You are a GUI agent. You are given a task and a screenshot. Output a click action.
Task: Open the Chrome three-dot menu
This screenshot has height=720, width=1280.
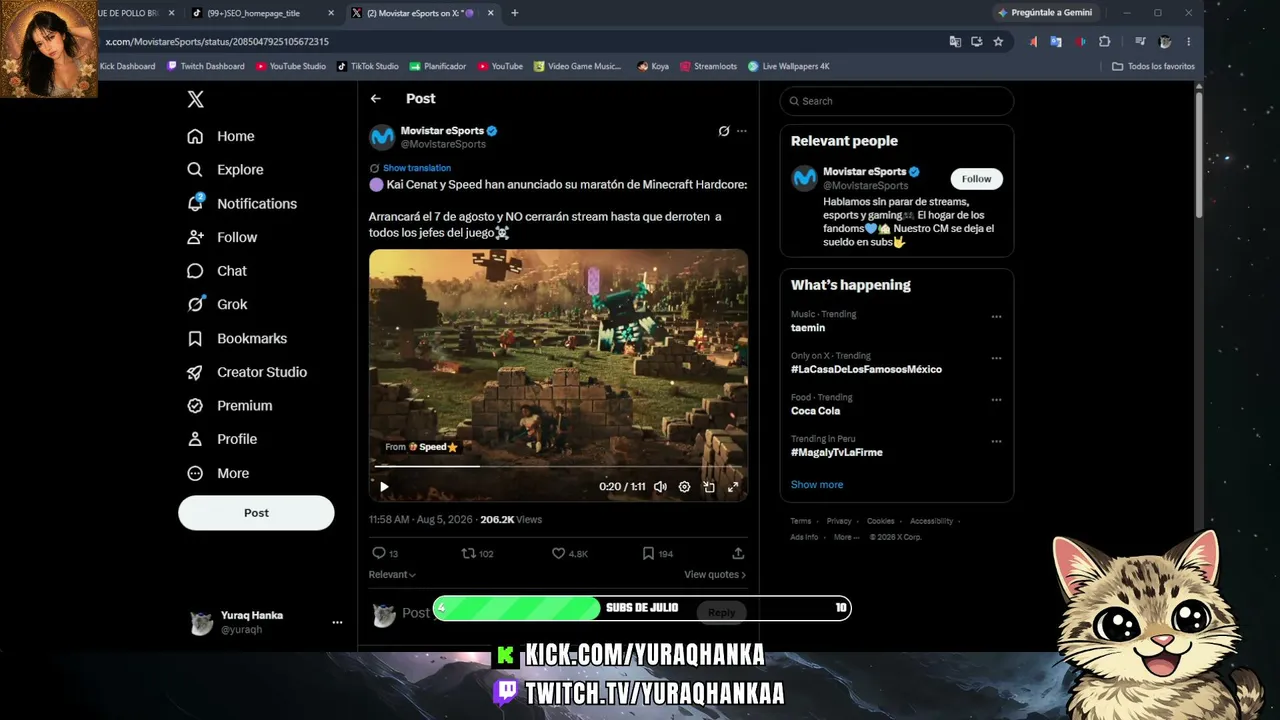click(x=1188, y=42)
